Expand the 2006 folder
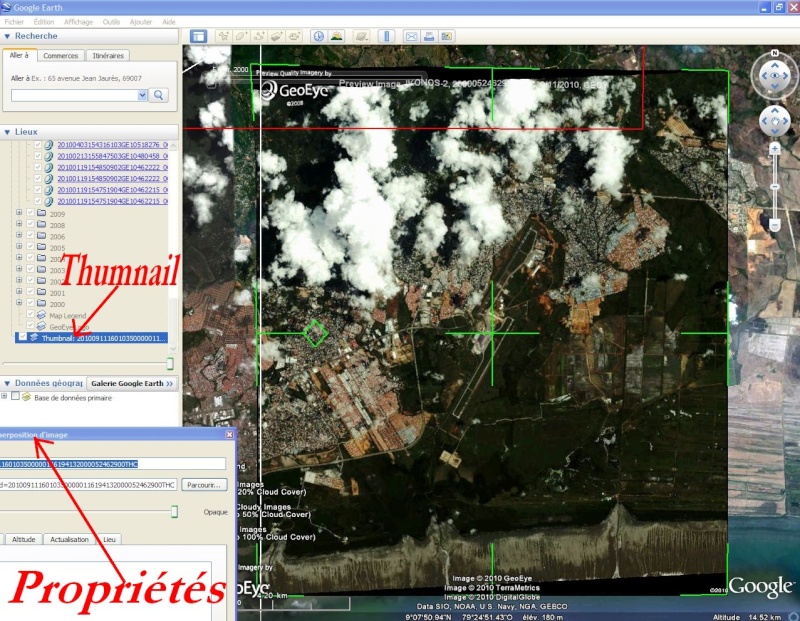This screenshot has width=800, height=621. tap(19, 235)
